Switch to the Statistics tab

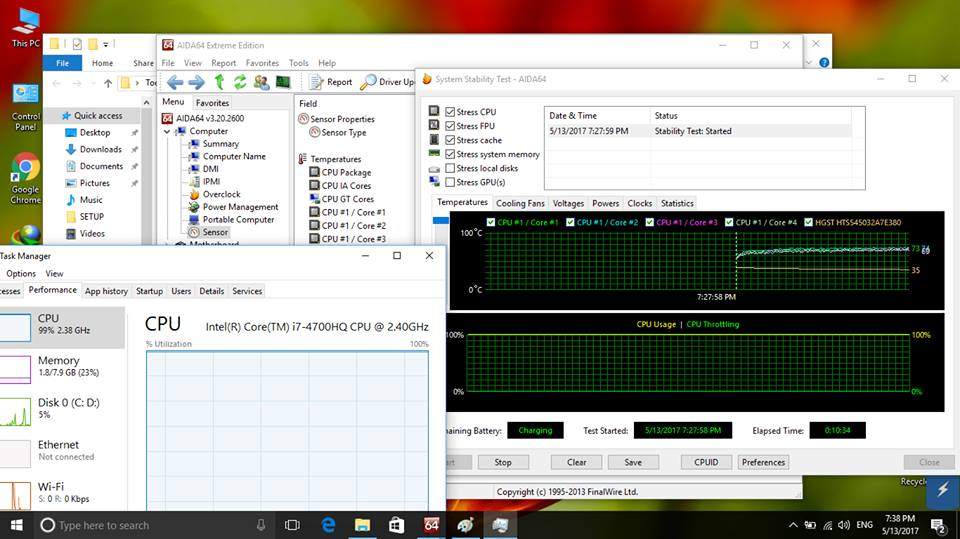pos(677,203)
